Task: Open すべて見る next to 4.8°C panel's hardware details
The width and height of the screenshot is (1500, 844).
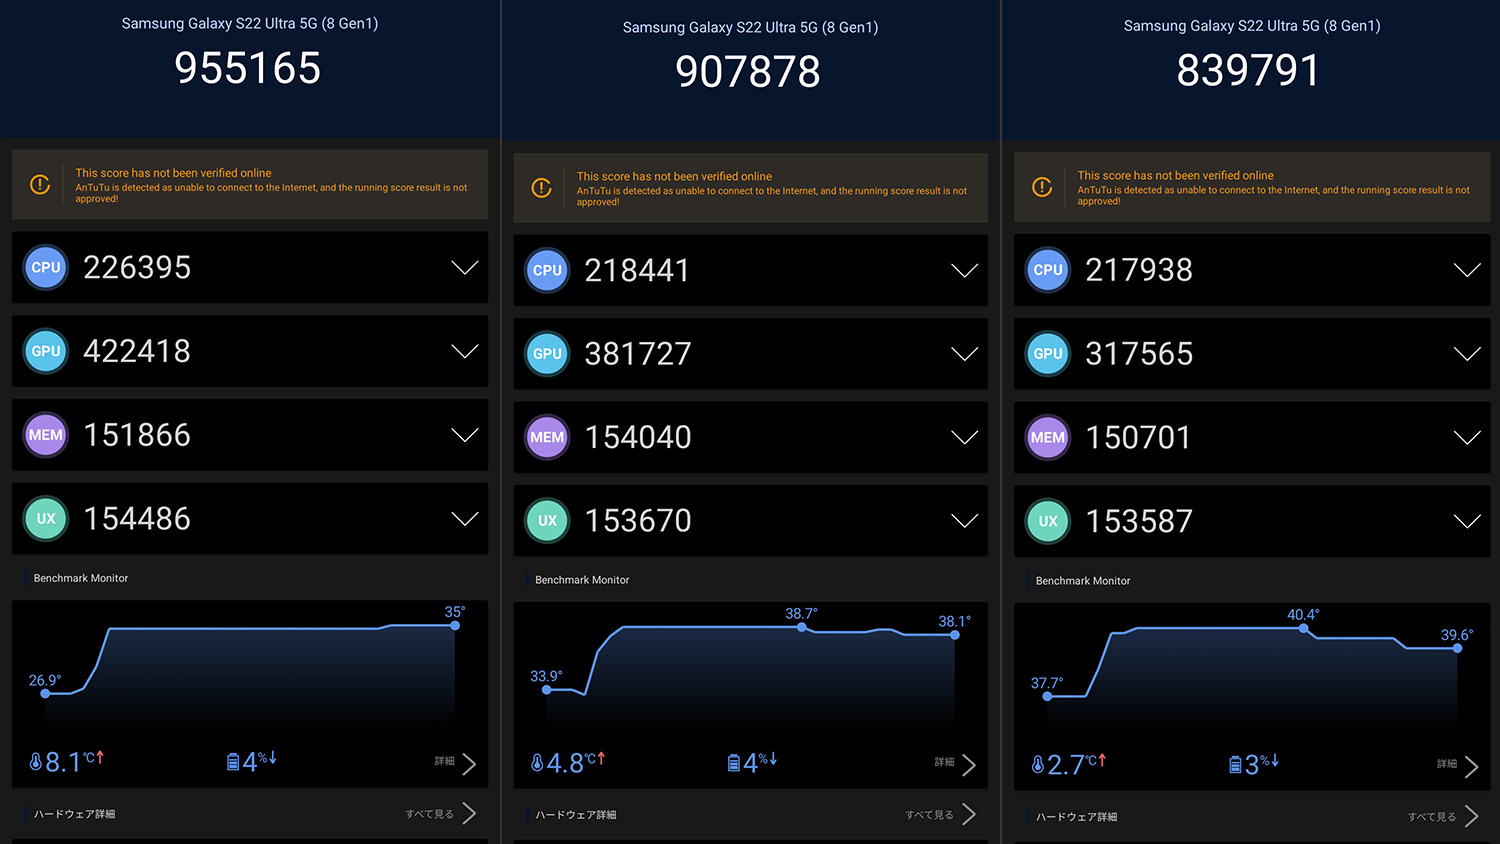Action: point(940,815)
